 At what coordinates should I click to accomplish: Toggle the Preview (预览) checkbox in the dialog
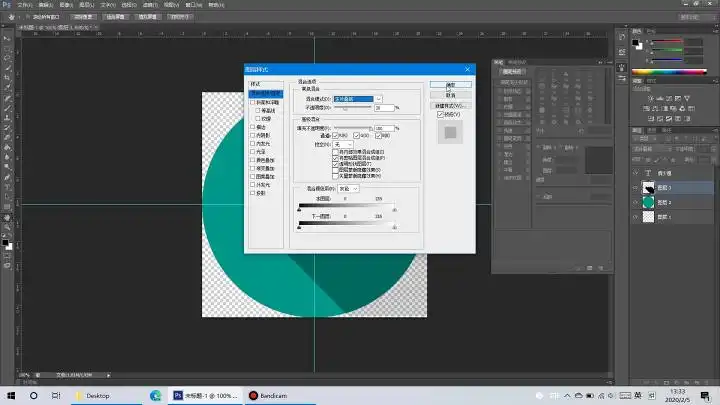coord(440,115)
